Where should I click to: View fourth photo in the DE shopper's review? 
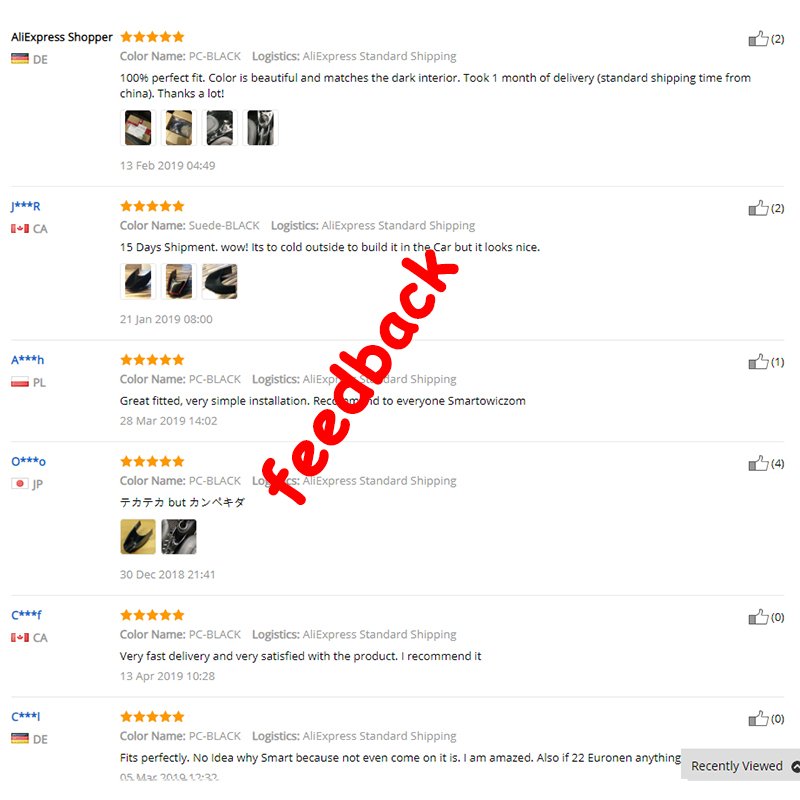tap(260, 128)
